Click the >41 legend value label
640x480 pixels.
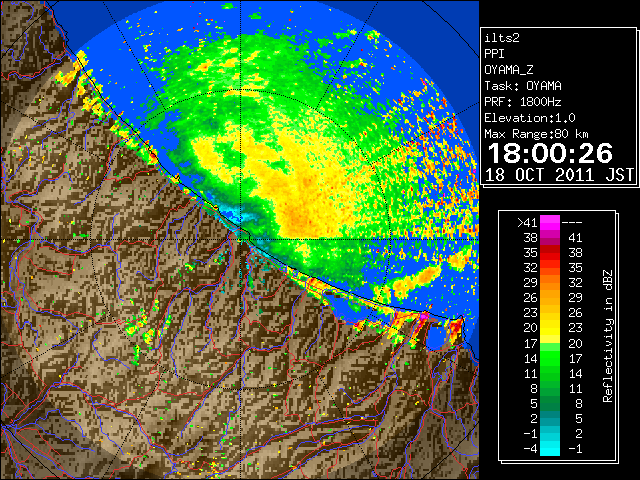(527, 223)
